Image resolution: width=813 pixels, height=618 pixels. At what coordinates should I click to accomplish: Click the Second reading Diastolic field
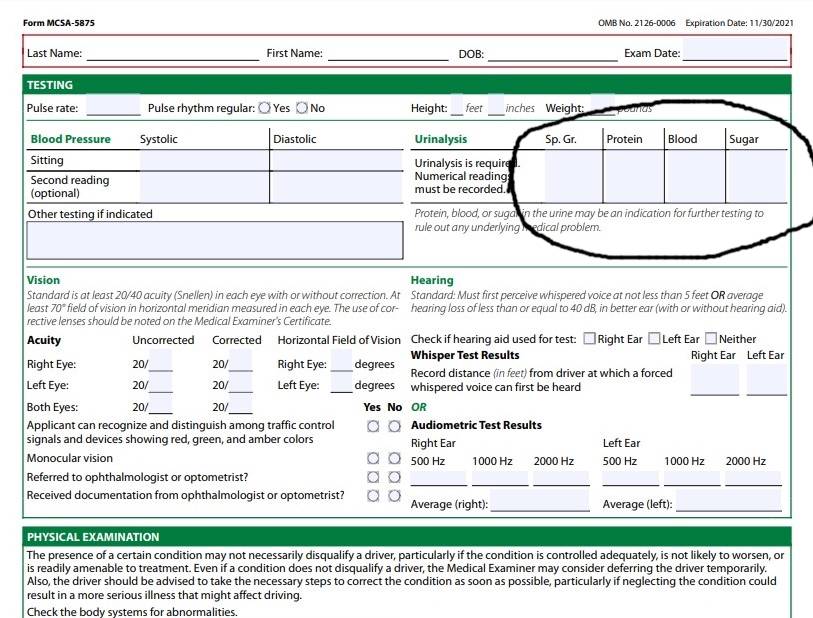click(337, 187)
